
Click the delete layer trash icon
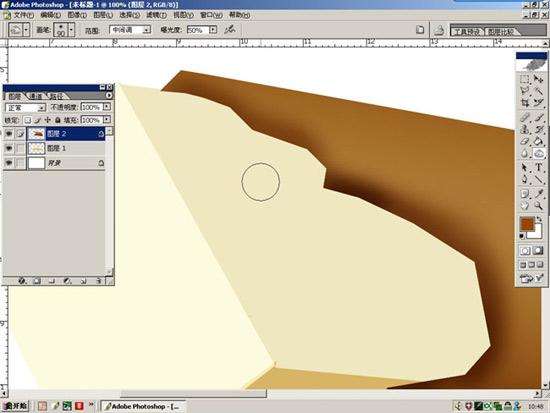[99, 281]
